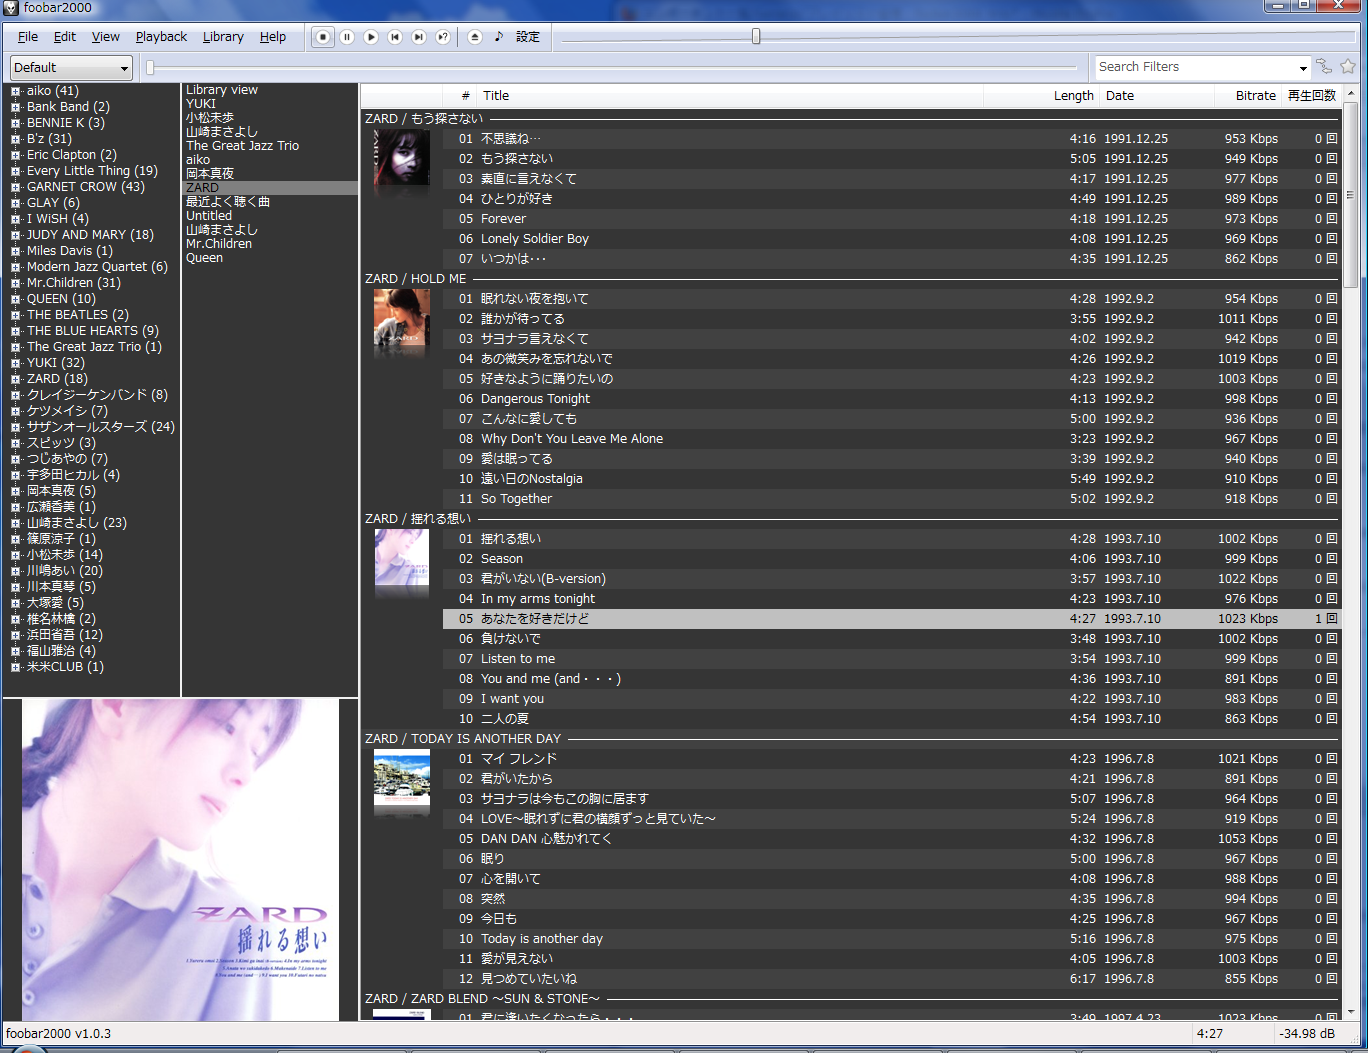Select Miles Davis (1) in tree
This screenshot has width=1368, height=1053.
70,251
